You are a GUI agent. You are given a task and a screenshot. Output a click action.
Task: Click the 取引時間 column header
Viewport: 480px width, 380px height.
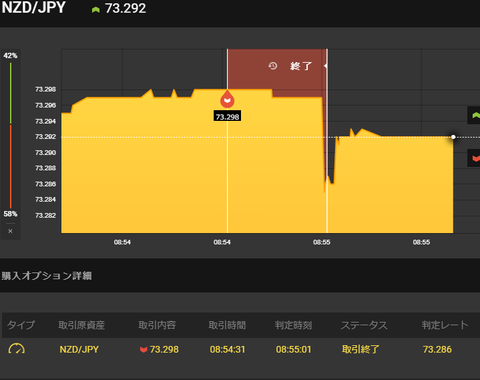227,325
